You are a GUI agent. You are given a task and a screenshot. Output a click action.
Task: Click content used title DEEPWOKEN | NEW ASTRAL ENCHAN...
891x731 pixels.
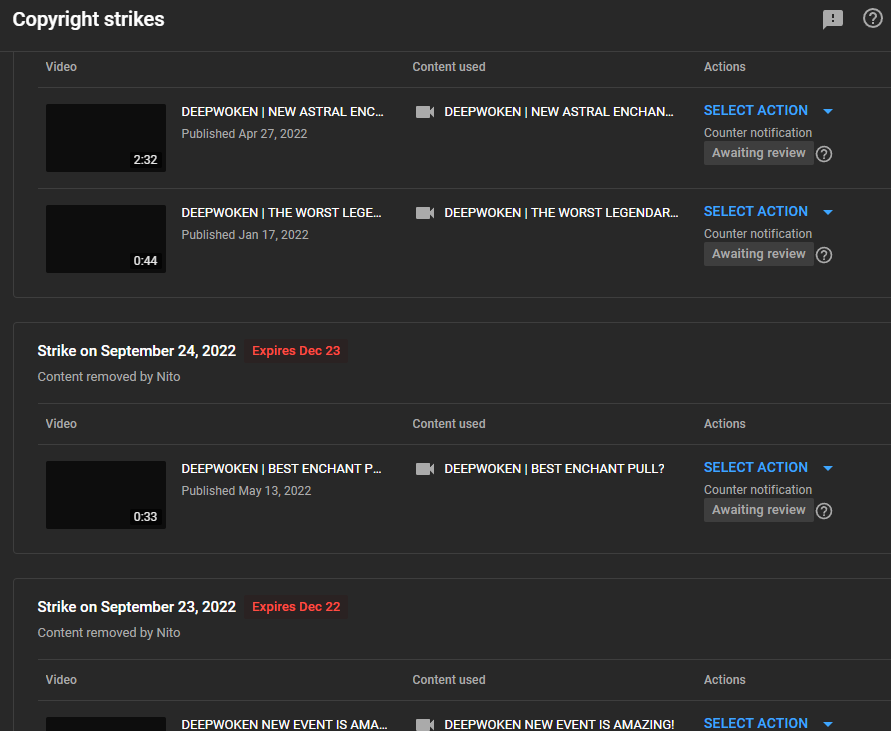(x=559, y=112)
